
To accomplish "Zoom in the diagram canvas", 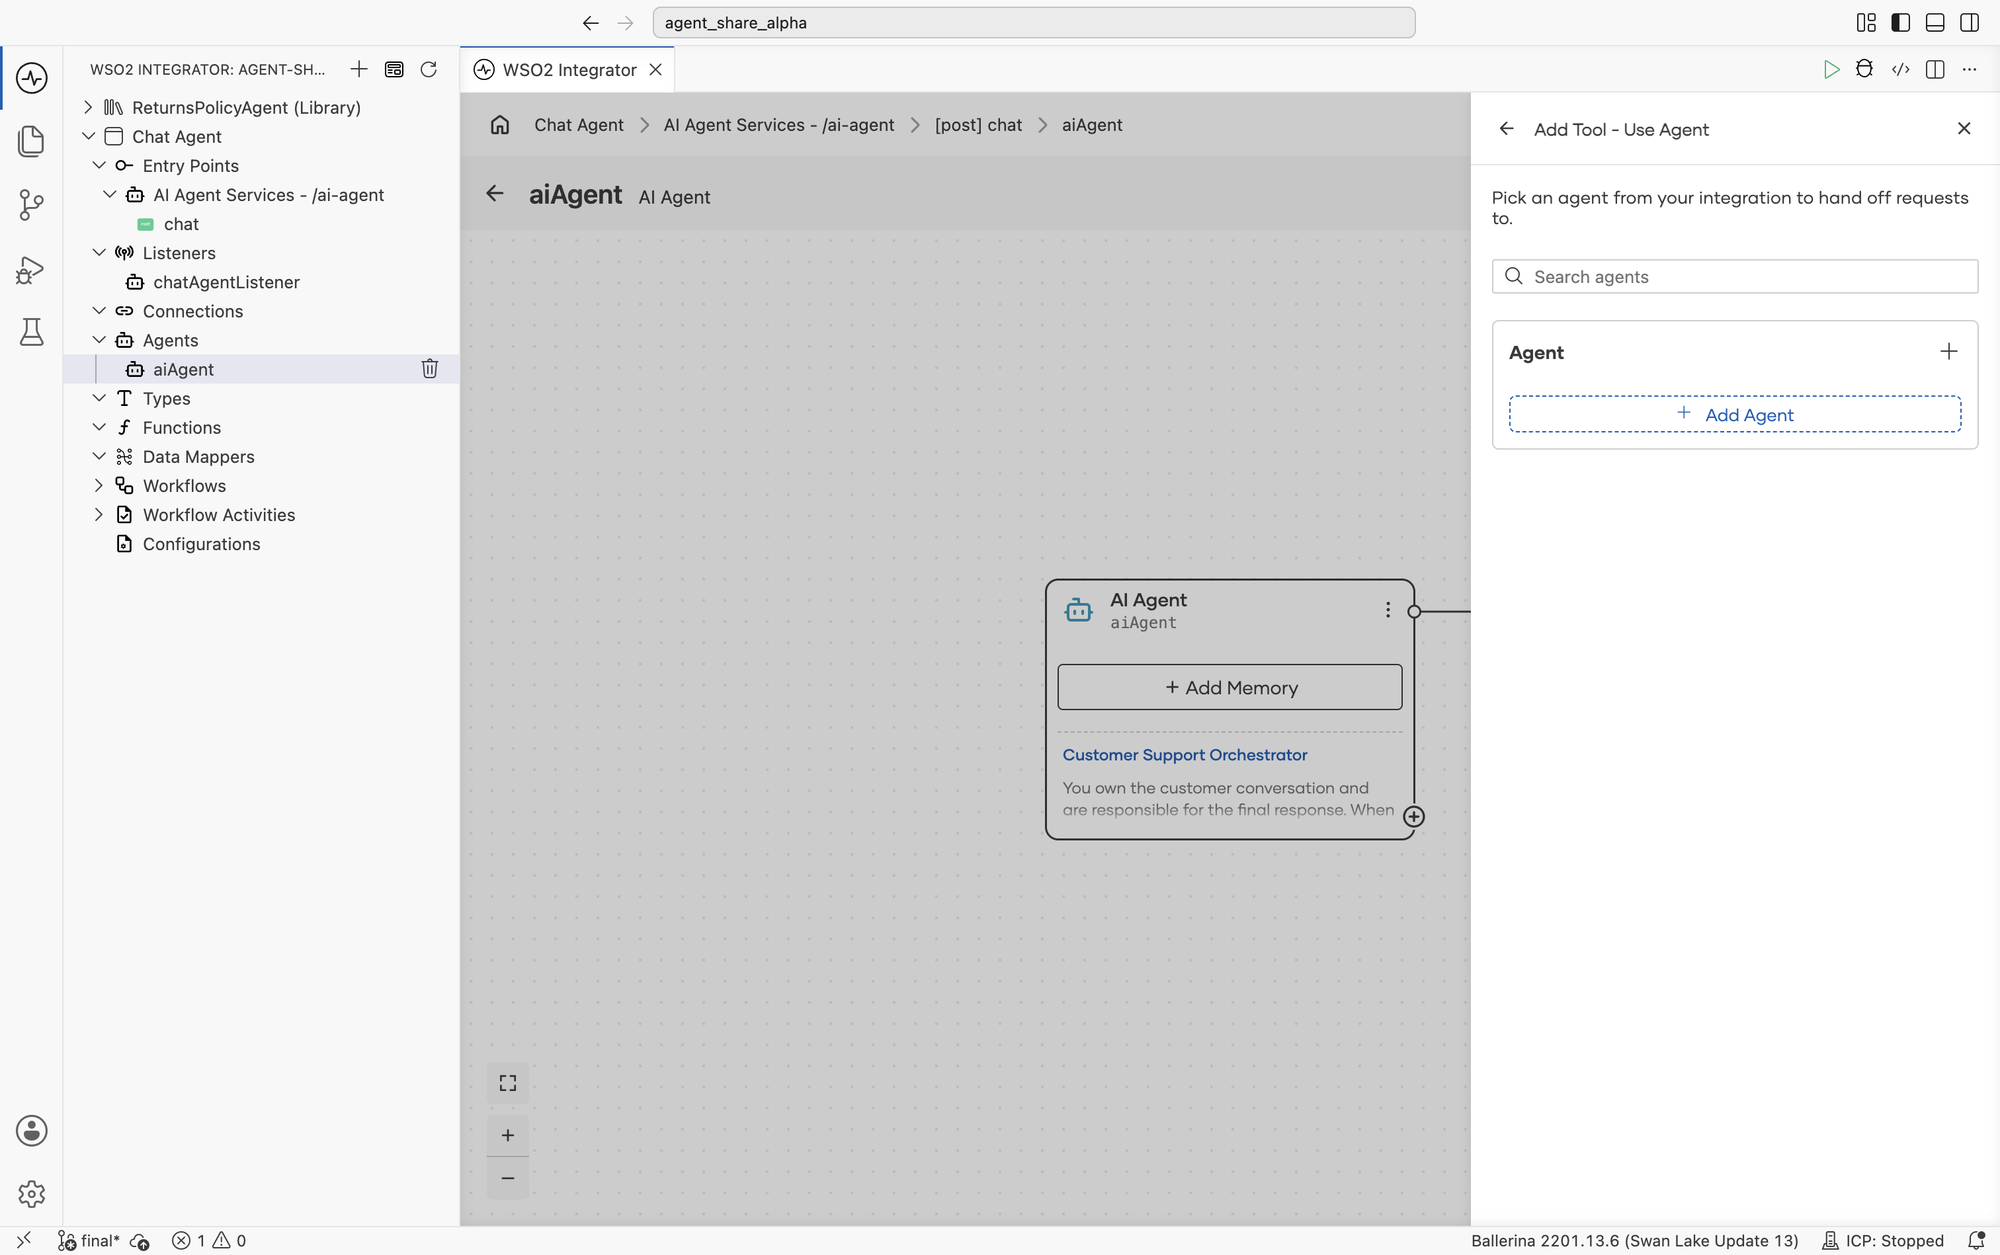I will [x=508, y=1135].
